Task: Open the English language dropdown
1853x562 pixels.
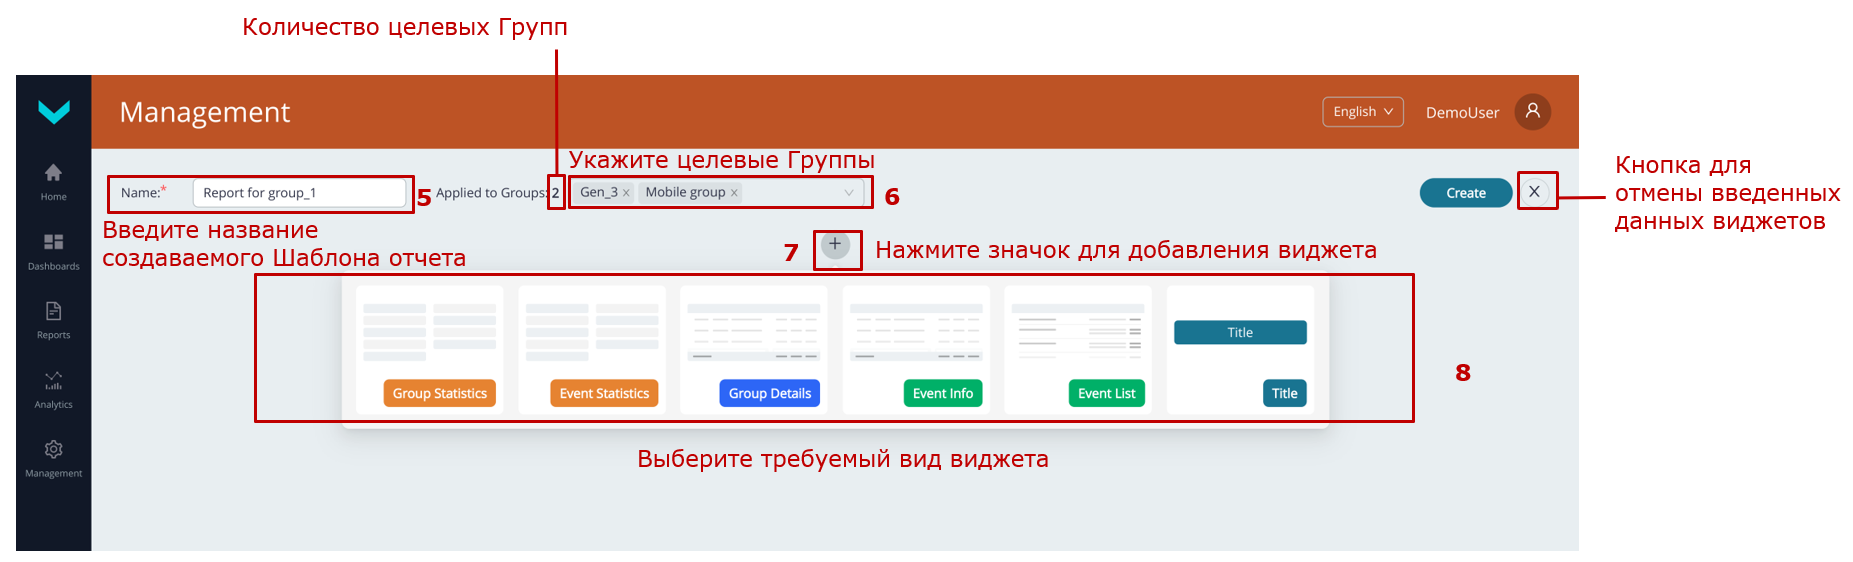Action: [1362, 112]
